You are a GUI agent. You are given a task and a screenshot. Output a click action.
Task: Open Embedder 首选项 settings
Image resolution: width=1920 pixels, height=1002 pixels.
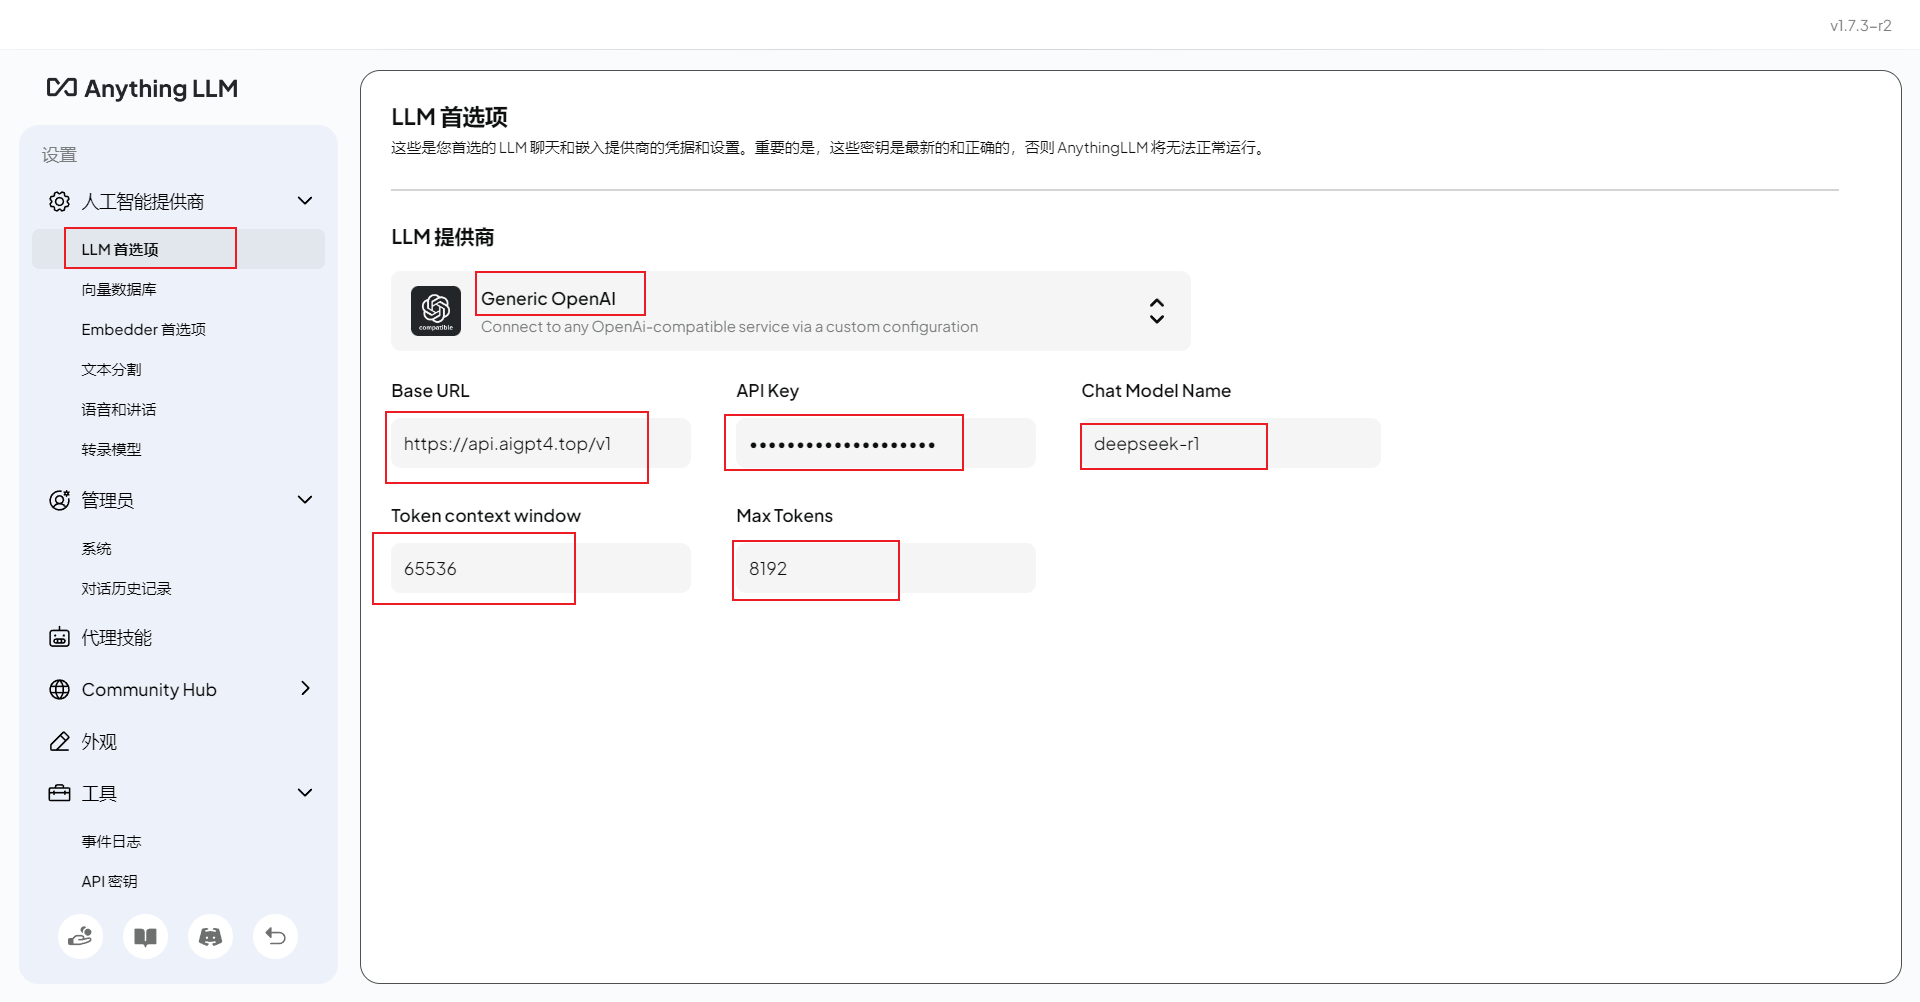point(144,329)
